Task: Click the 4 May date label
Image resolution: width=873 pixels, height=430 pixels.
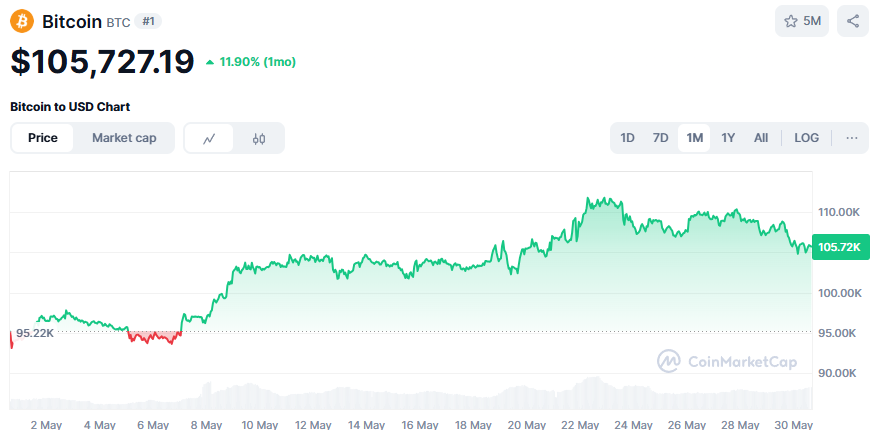Action: [100, 424]
